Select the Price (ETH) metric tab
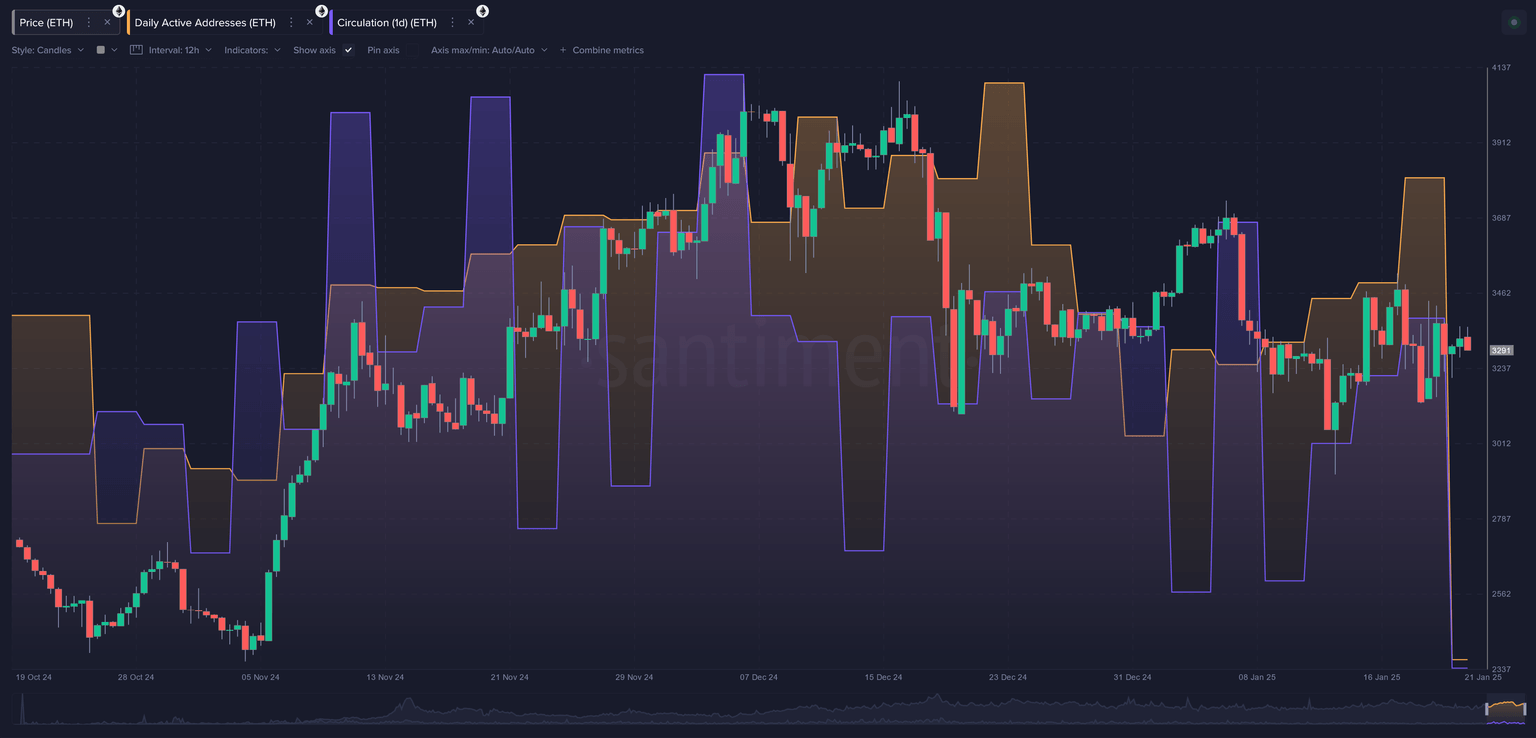This screenshot has width=1536, height=738. [x=45, y=21]
